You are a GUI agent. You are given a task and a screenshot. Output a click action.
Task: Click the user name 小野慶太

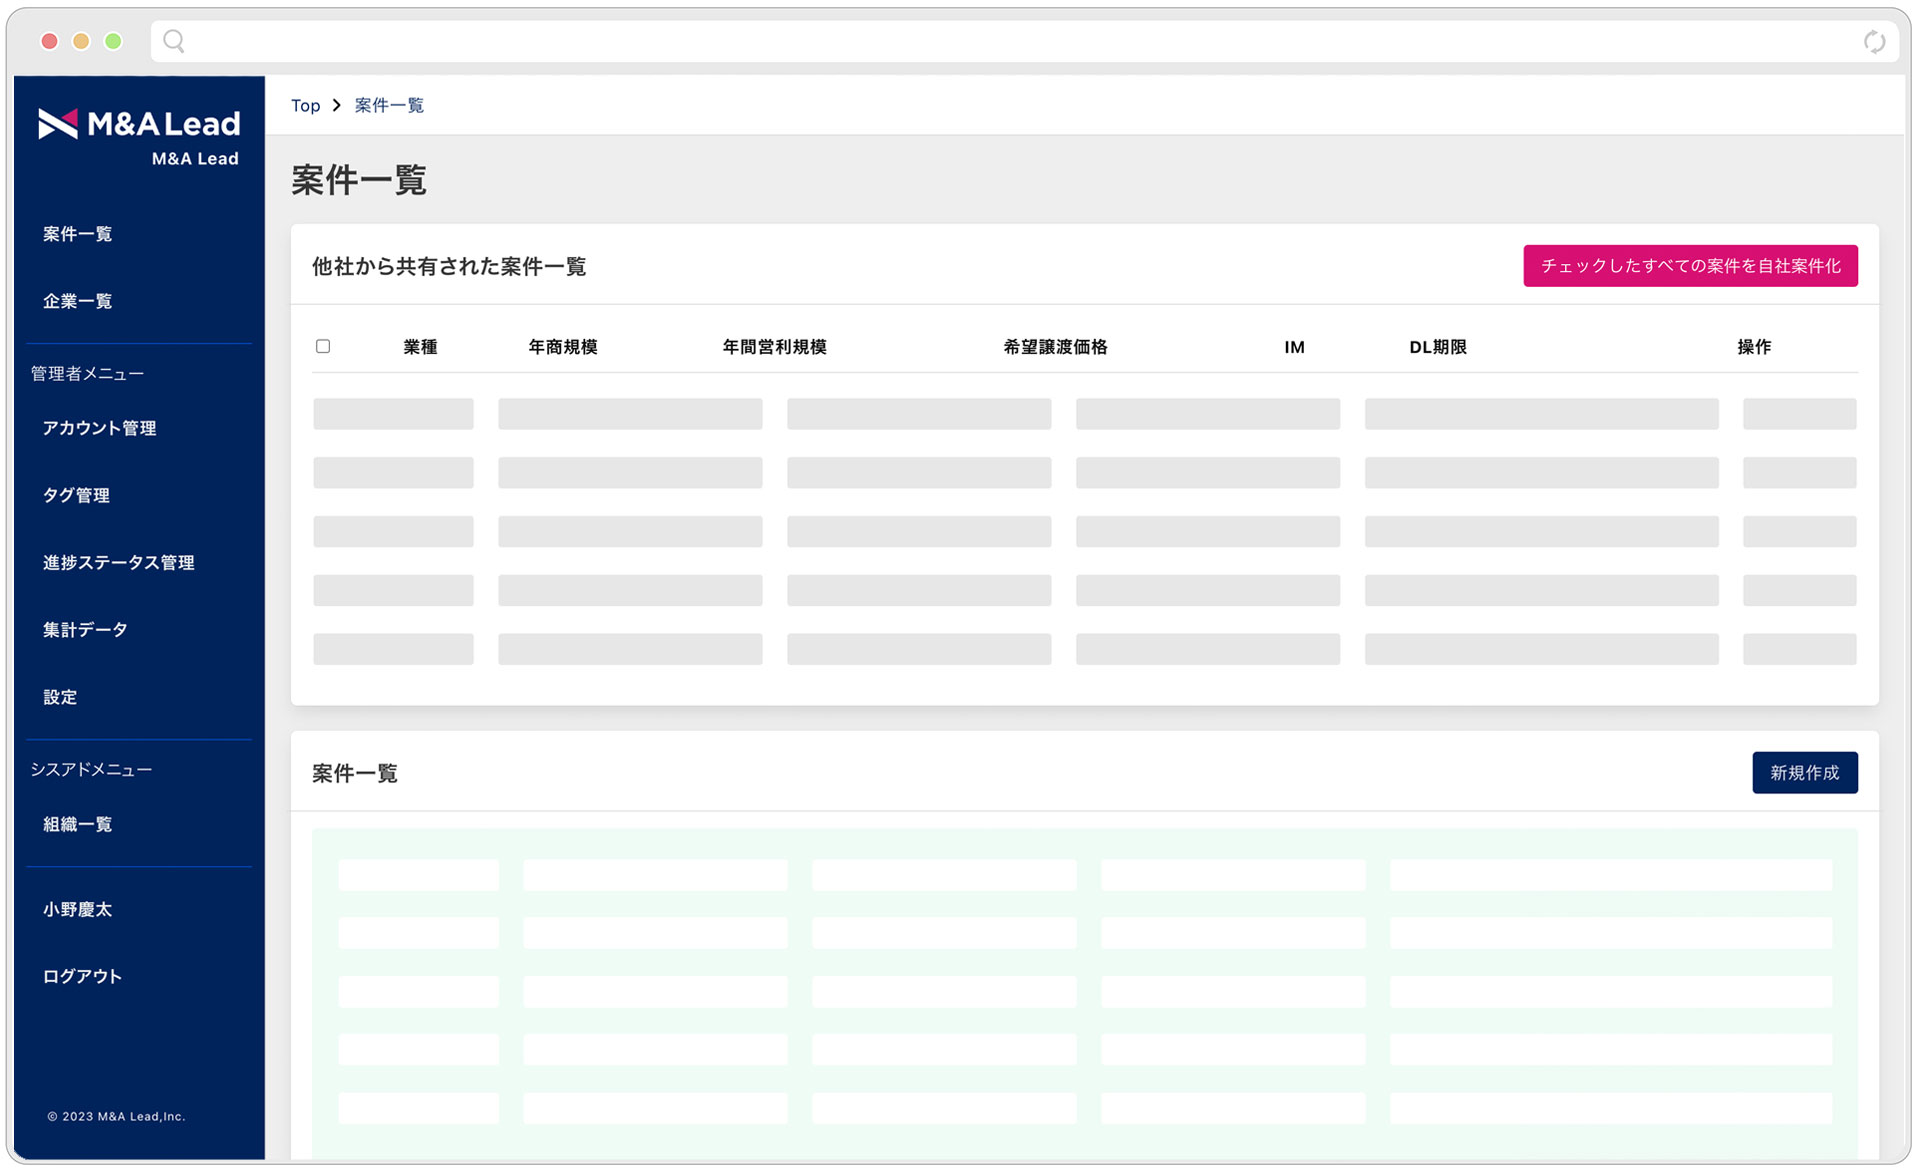tap(77, 909)
